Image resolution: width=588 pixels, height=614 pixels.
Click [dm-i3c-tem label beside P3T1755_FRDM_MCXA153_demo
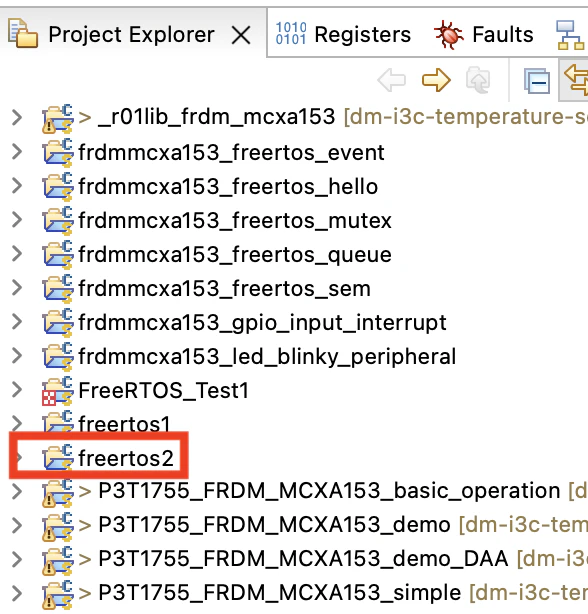tap(523, 525)
